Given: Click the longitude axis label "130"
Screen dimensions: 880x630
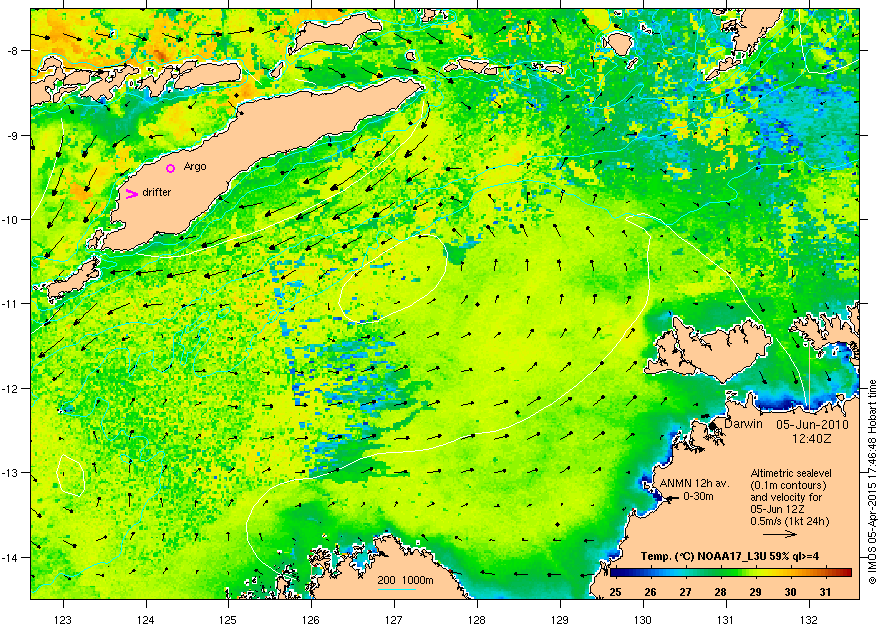Looking at the screenshot, I should [x=643, y=620].
